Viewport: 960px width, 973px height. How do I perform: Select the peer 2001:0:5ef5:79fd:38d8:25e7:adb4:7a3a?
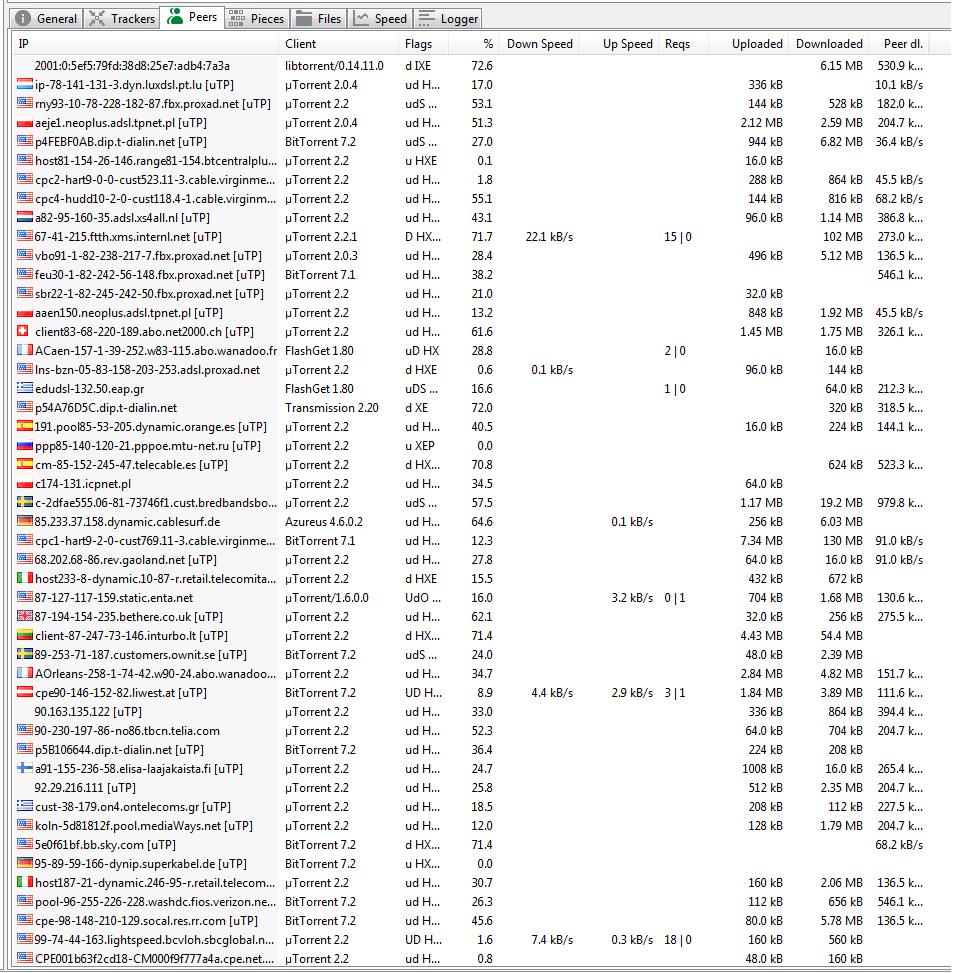[x=132, y=66]
